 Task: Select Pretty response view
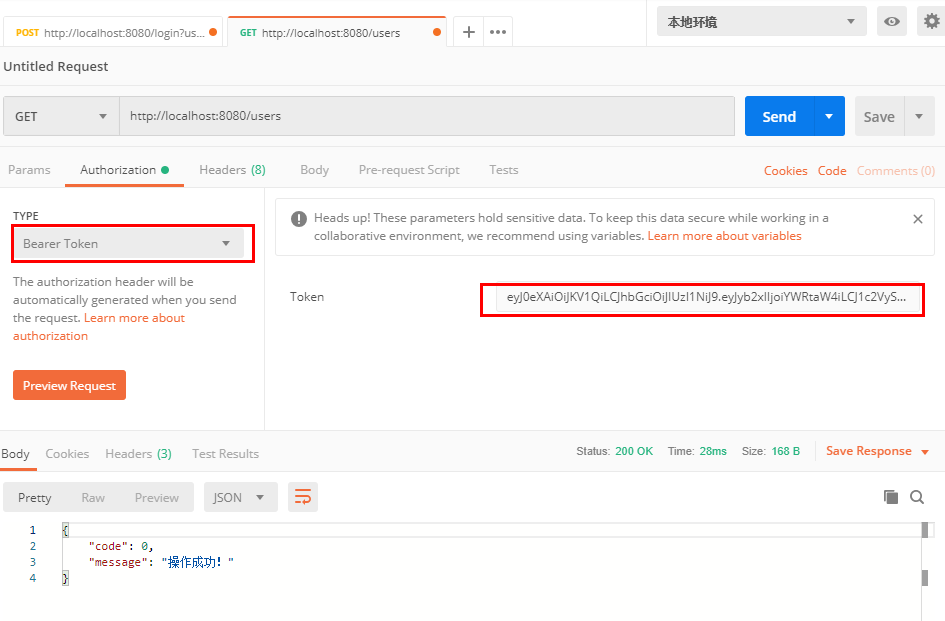(34, 497)
